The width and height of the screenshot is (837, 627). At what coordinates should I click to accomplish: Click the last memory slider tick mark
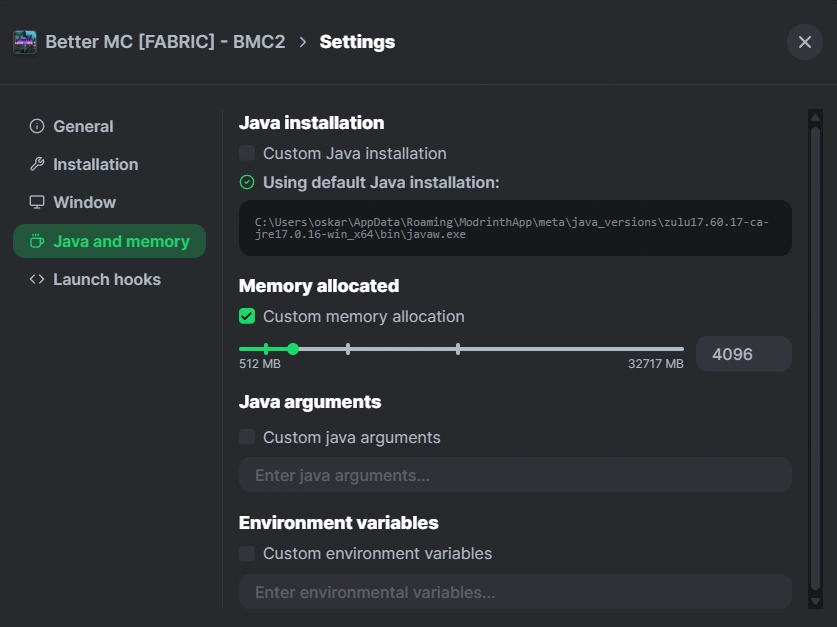tap(458, 349)
